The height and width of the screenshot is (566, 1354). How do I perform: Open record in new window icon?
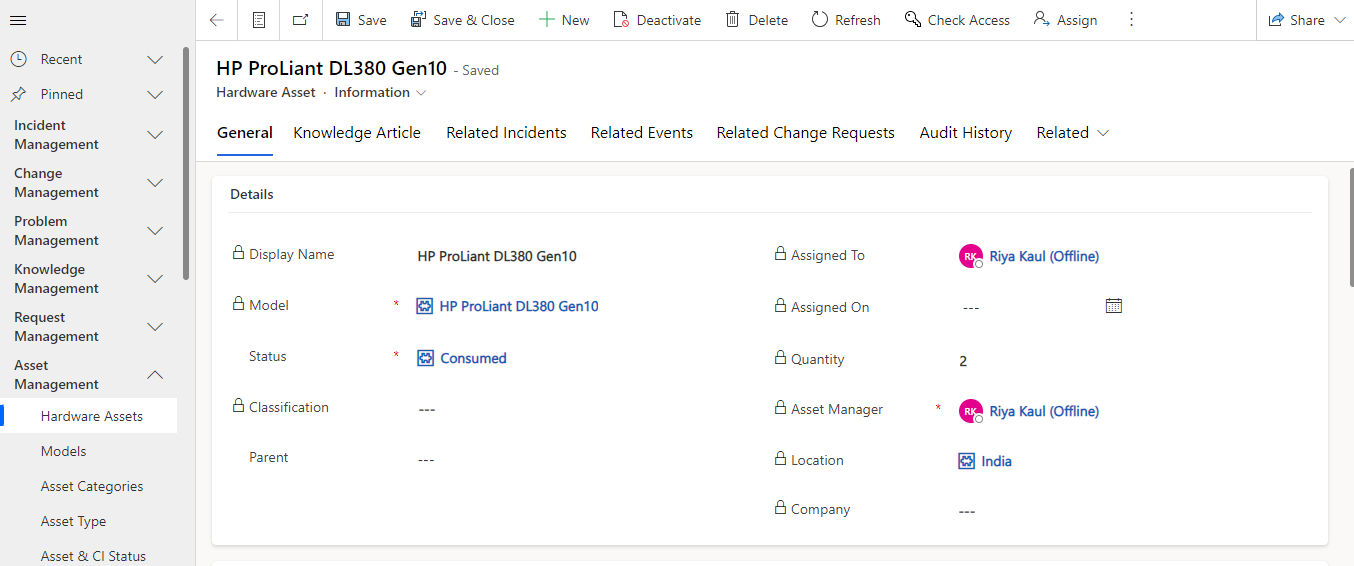coord(301,20)
